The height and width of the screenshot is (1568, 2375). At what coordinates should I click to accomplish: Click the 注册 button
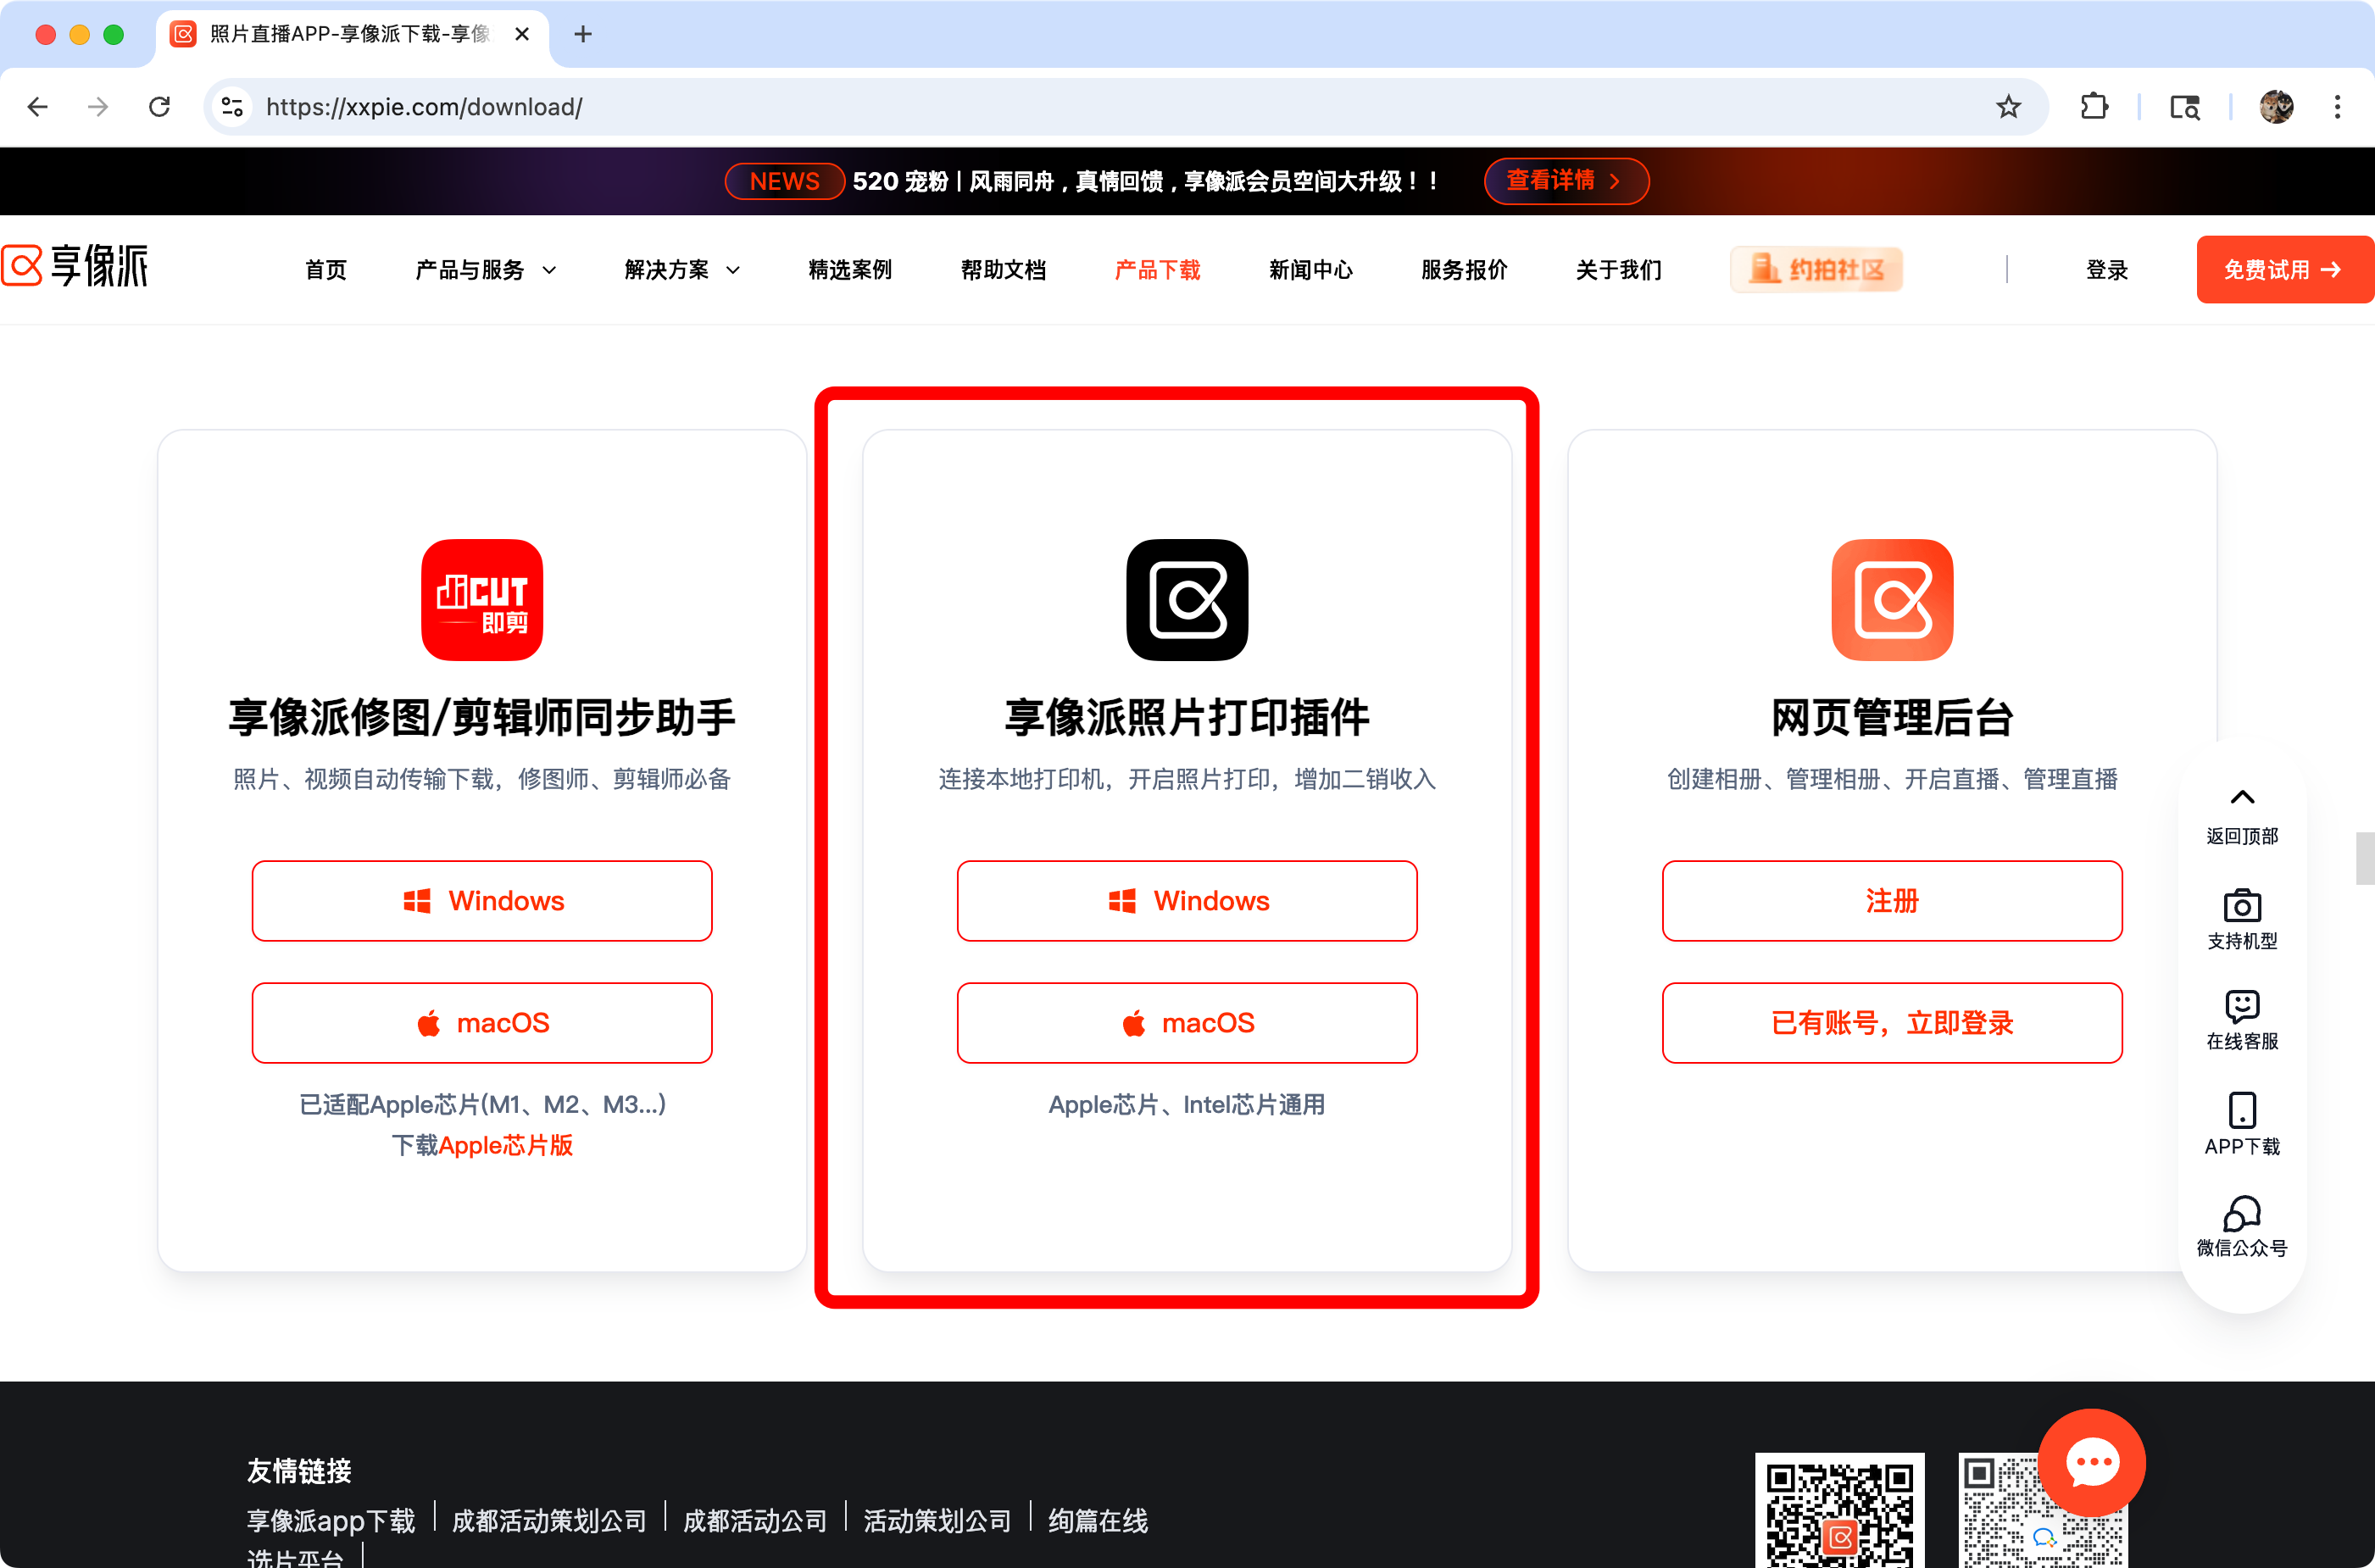click(x=1892, y=901)
